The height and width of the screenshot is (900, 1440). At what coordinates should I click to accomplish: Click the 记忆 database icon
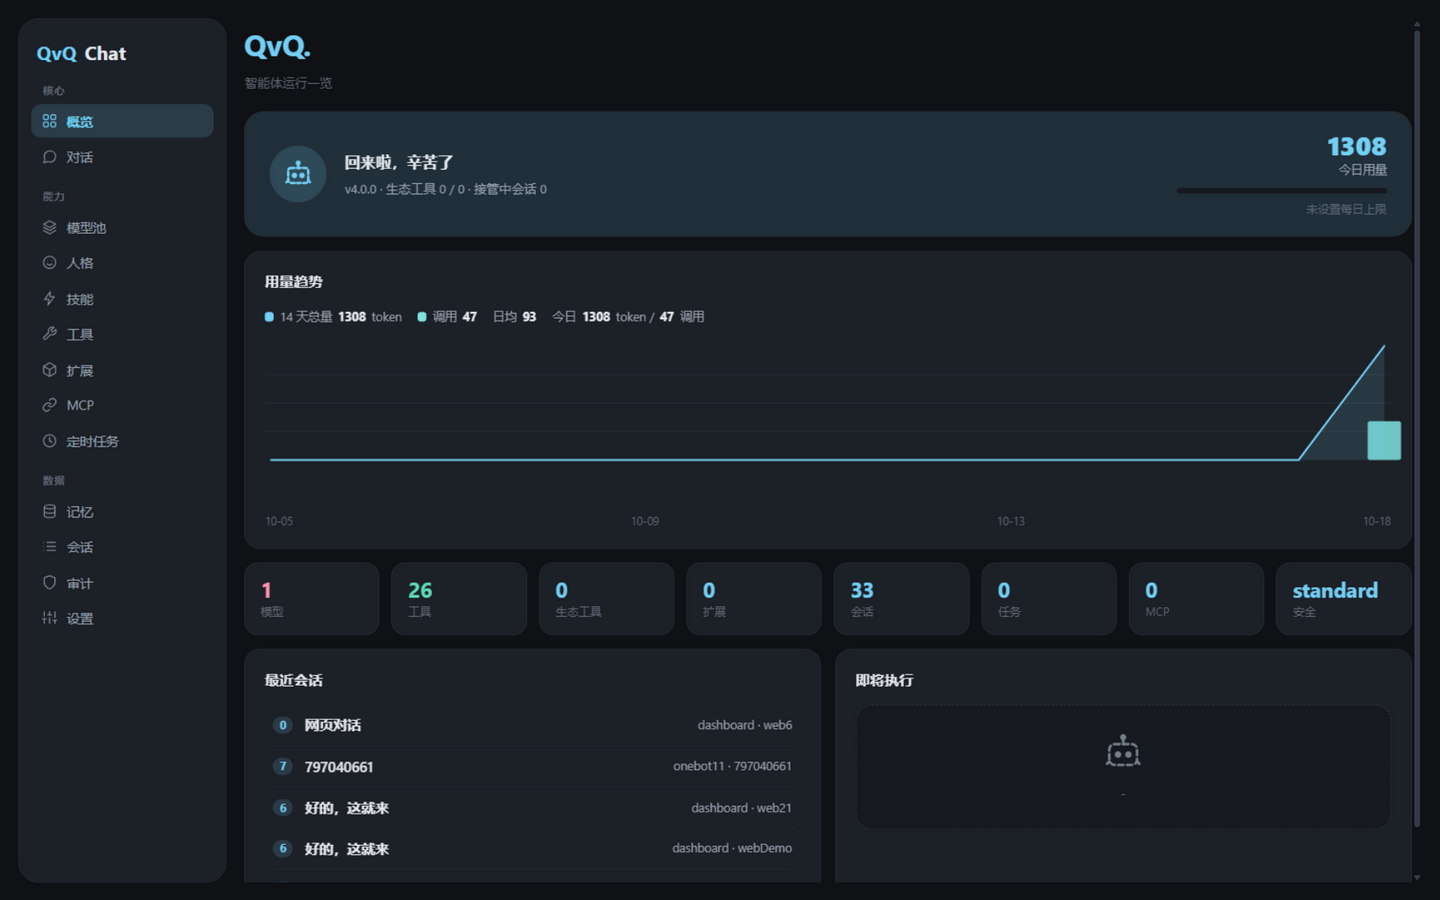coord(49,512)
